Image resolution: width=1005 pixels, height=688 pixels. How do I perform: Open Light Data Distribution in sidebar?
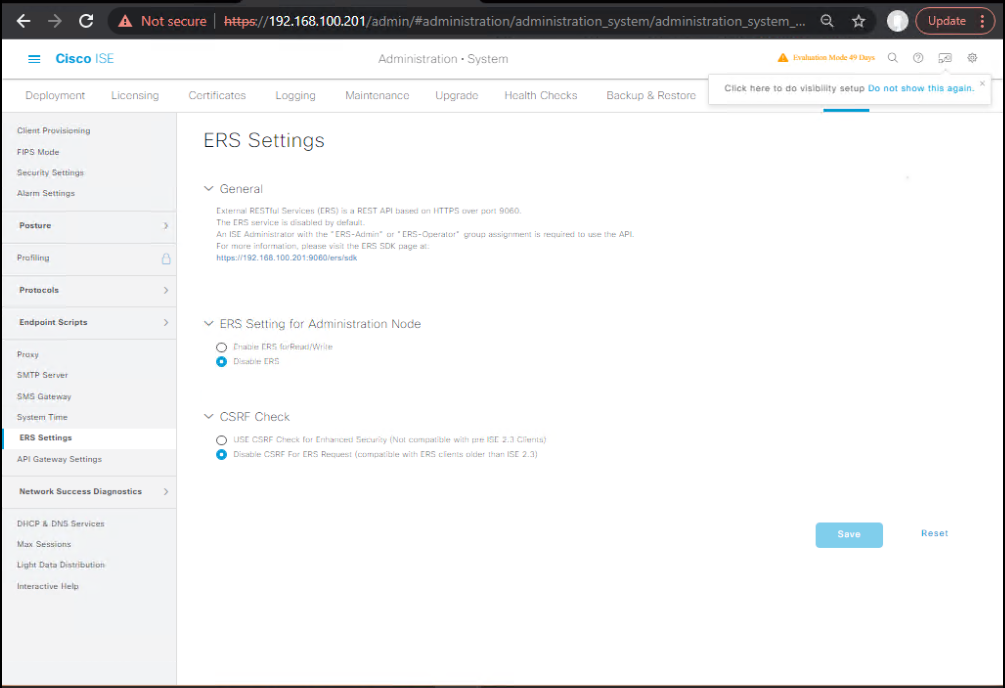[x=61, y=565]
